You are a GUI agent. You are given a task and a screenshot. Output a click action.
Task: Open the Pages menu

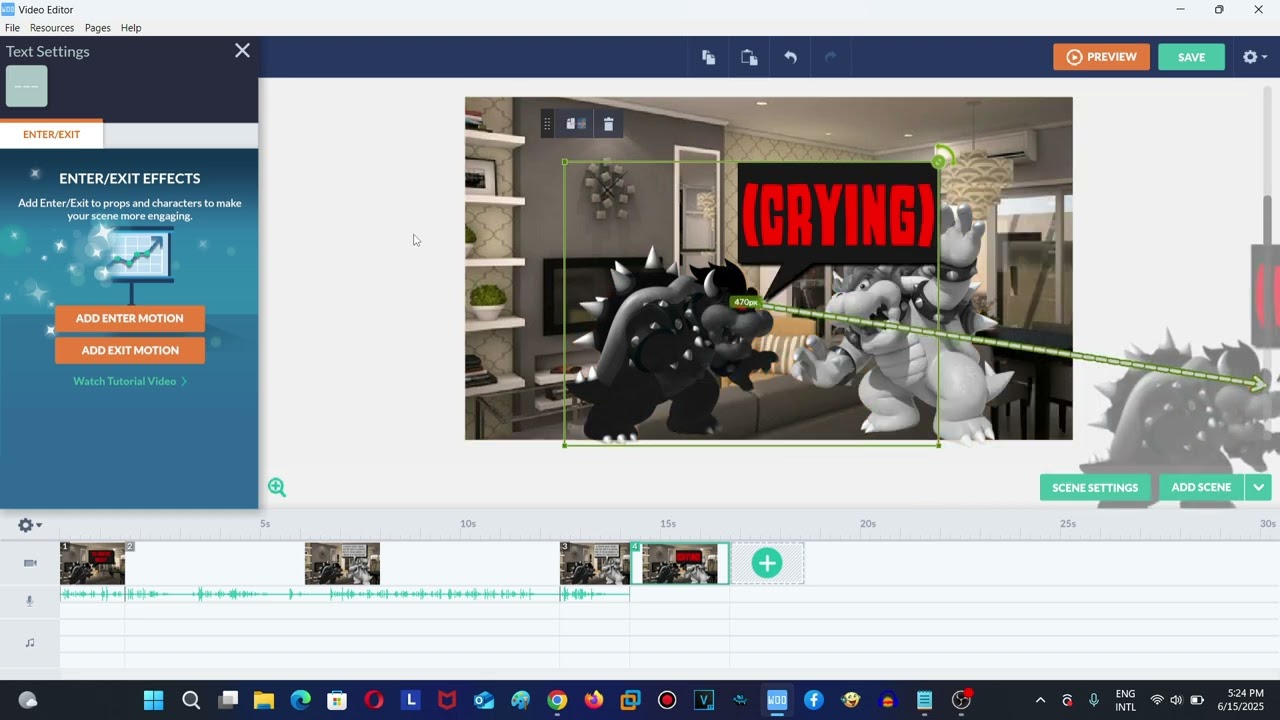point(97,28)
